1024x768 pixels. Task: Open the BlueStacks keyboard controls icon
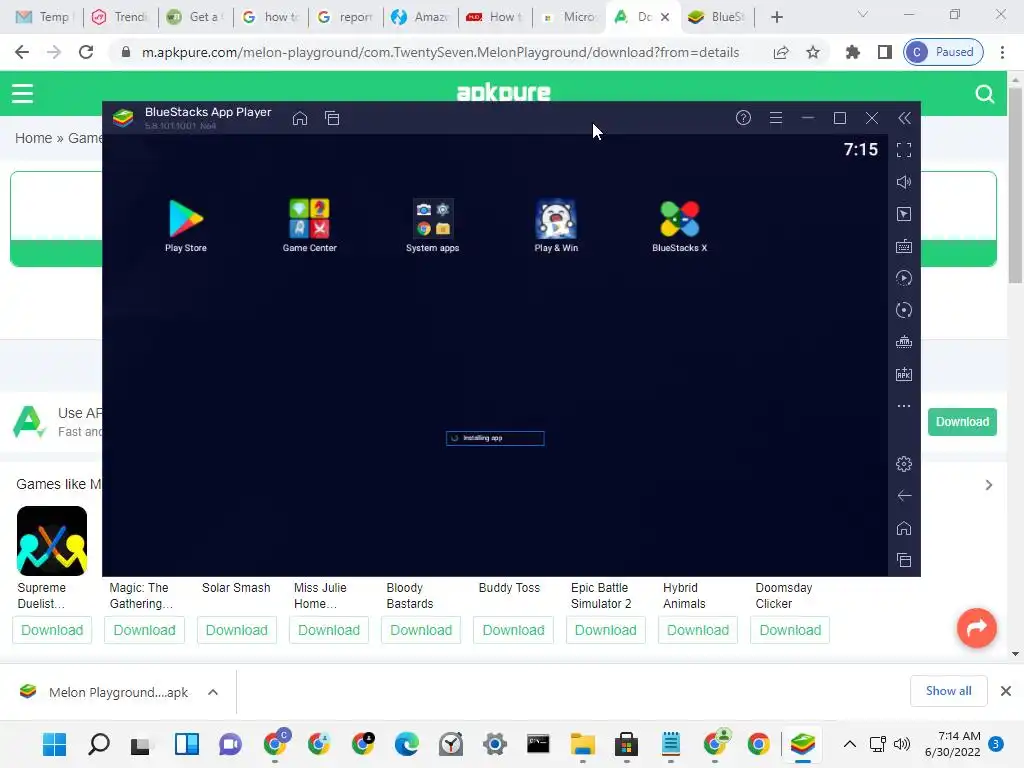(904, 246)
